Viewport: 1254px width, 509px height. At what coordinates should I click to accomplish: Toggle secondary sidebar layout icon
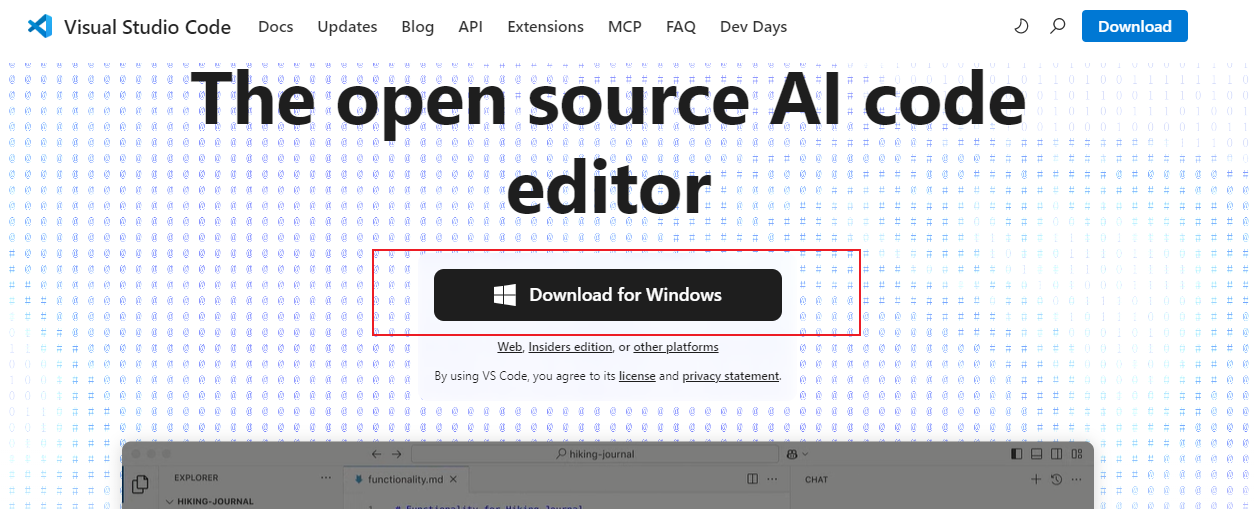click(1056, 454)
